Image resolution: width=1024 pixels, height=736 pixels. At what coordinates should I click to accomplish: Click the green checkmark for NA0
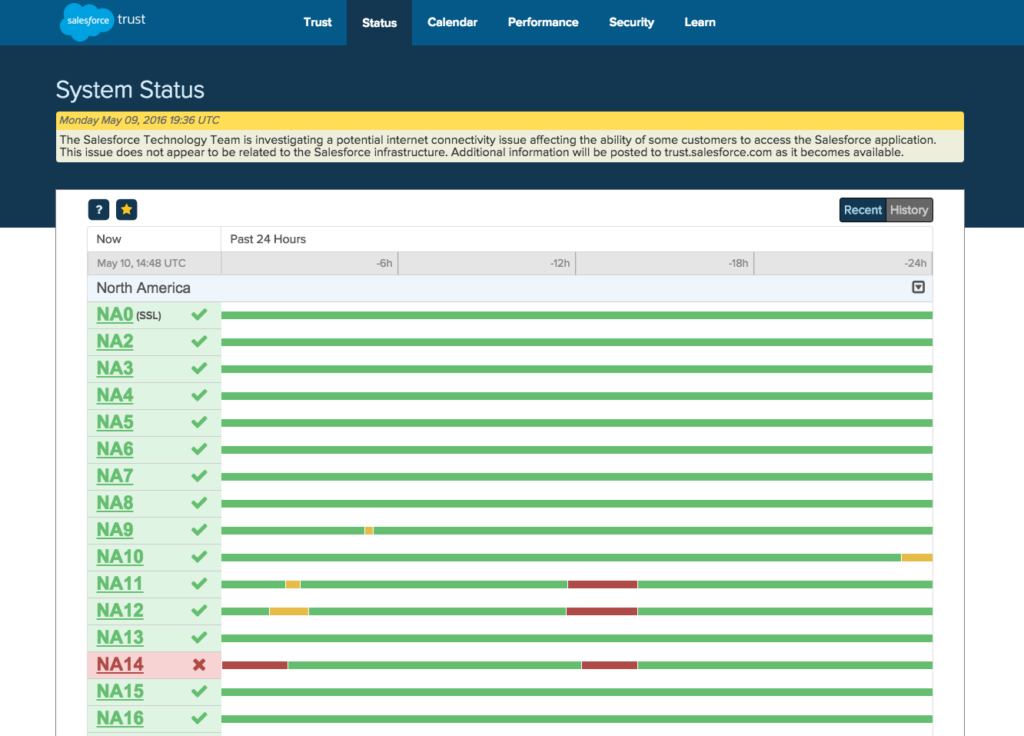point(199,315)
